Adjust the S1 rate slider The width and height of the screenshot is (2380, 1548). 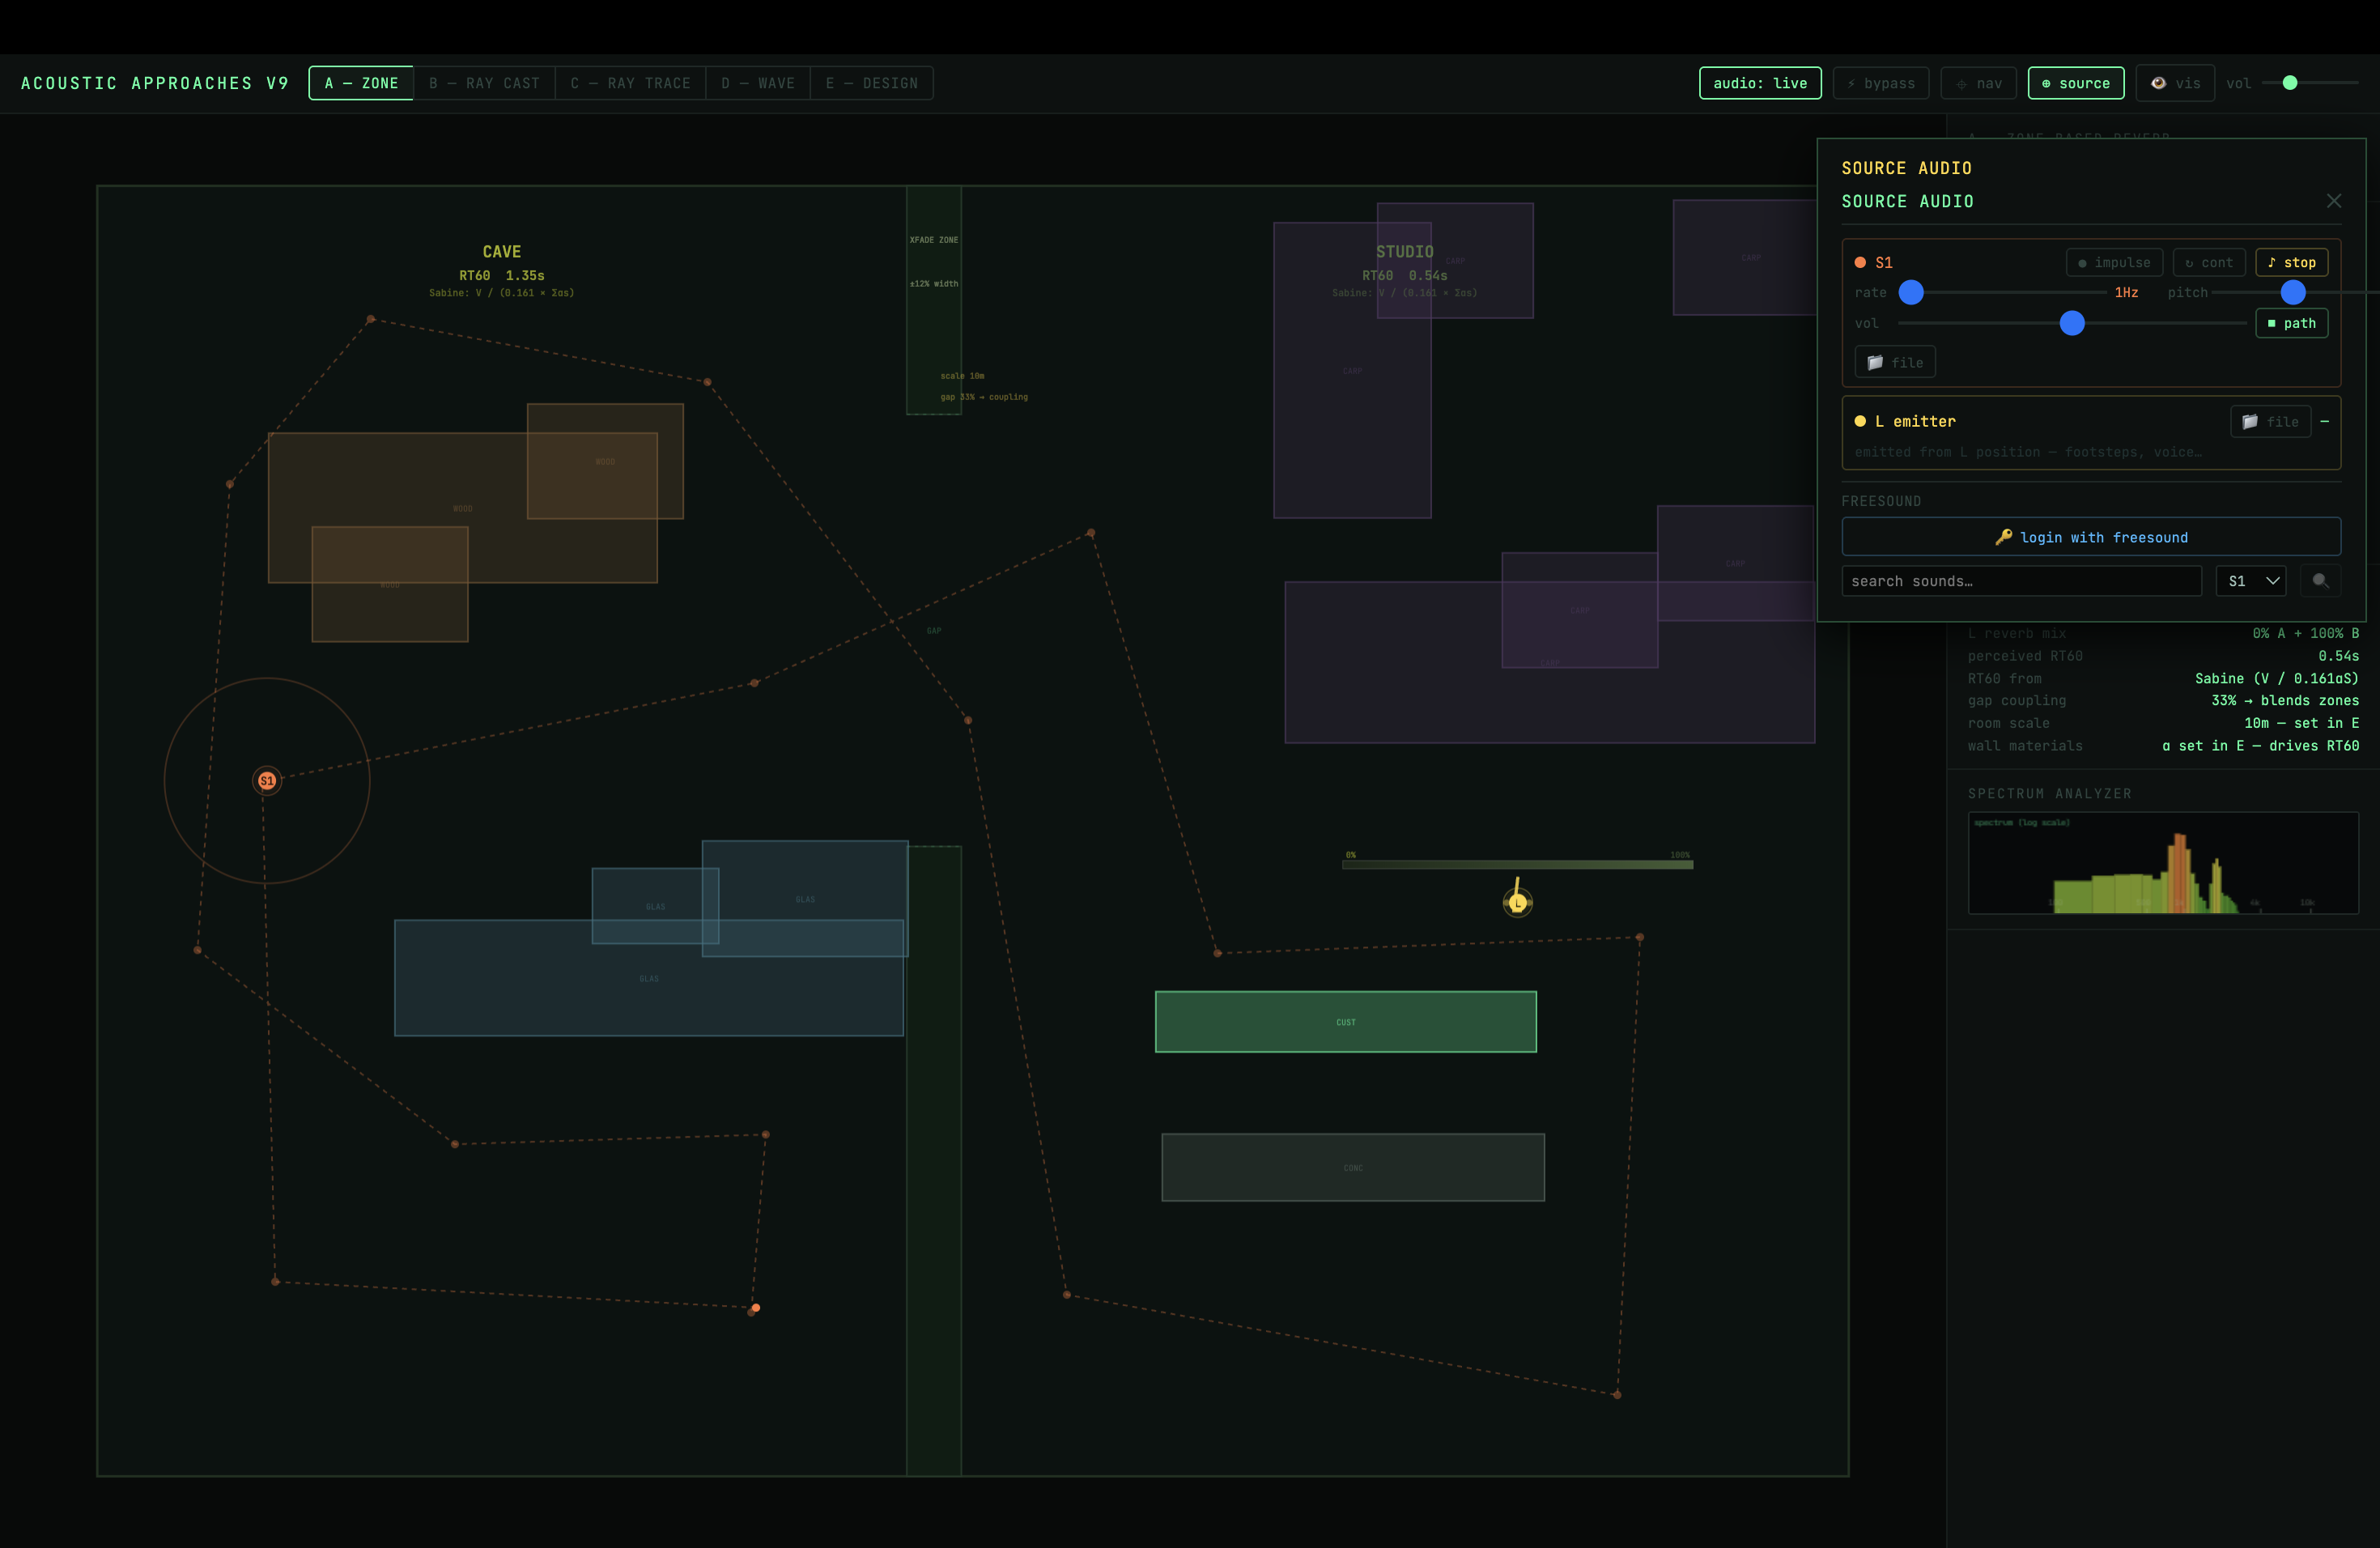(2002, 292)
